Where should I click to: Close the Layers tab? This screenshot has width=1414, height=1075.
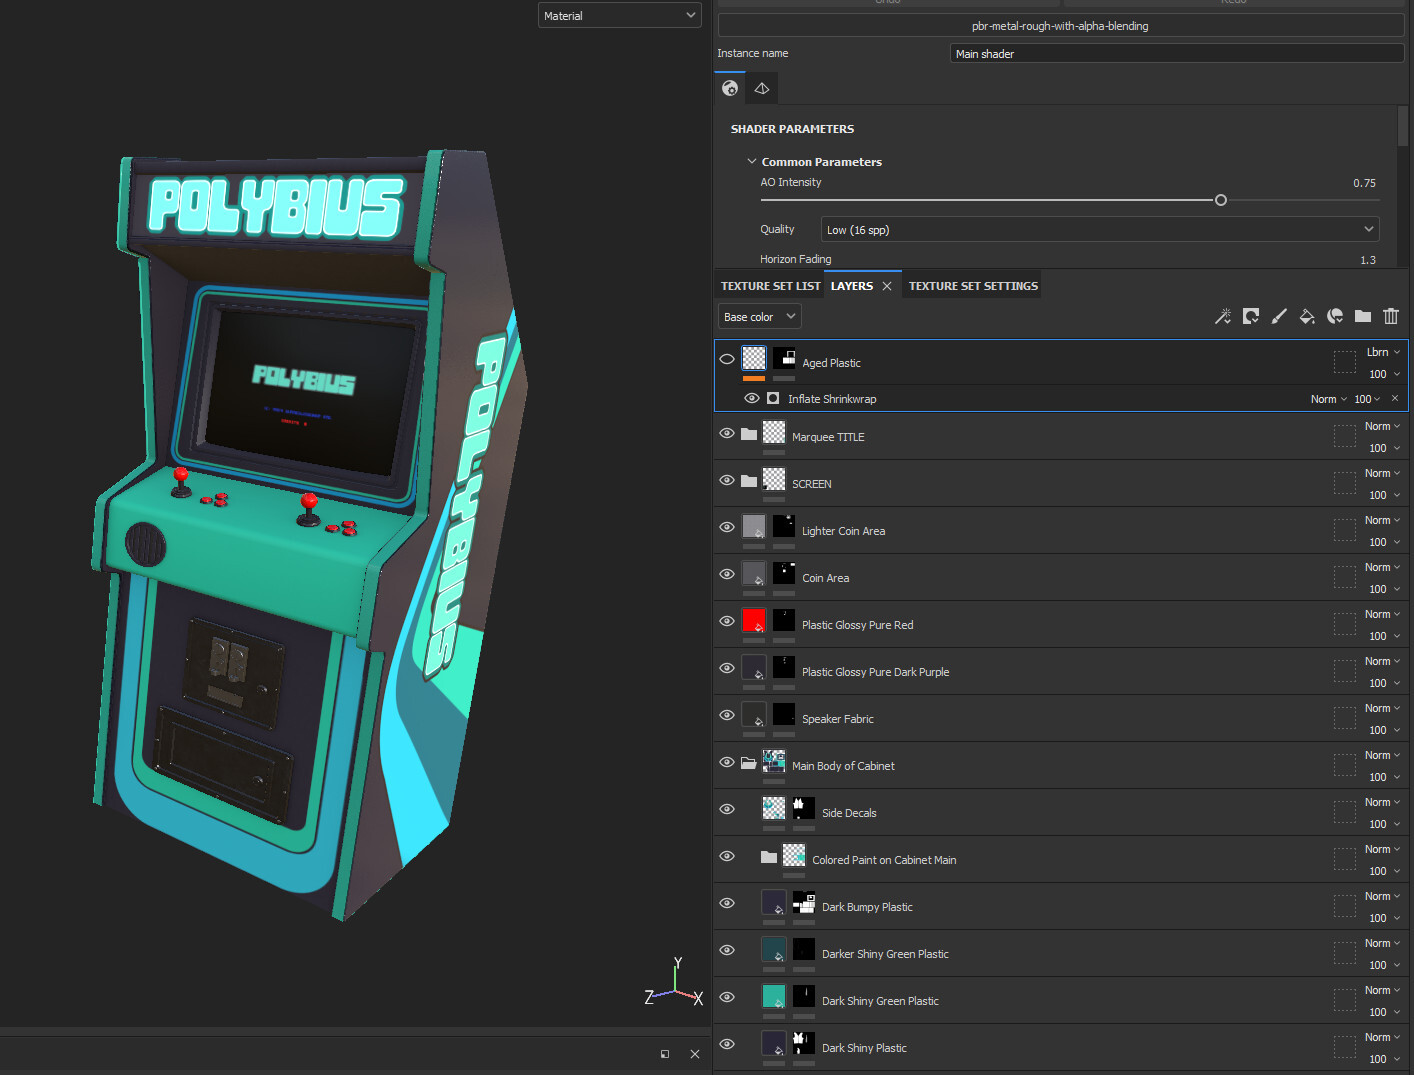[x=887, y=286]
